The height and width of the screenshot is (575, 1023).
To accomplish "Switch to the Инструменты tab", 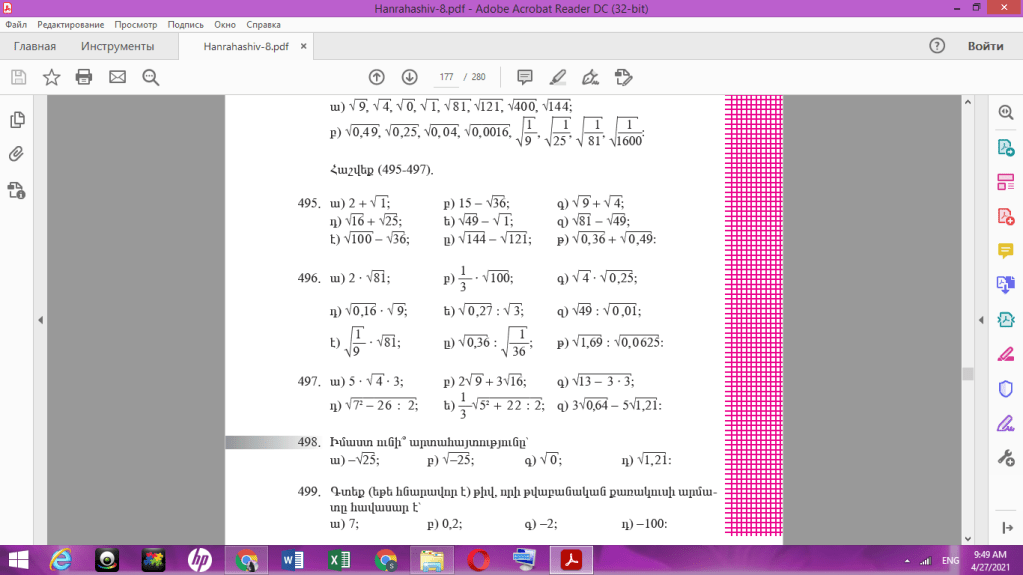I will tap(118, 46).
